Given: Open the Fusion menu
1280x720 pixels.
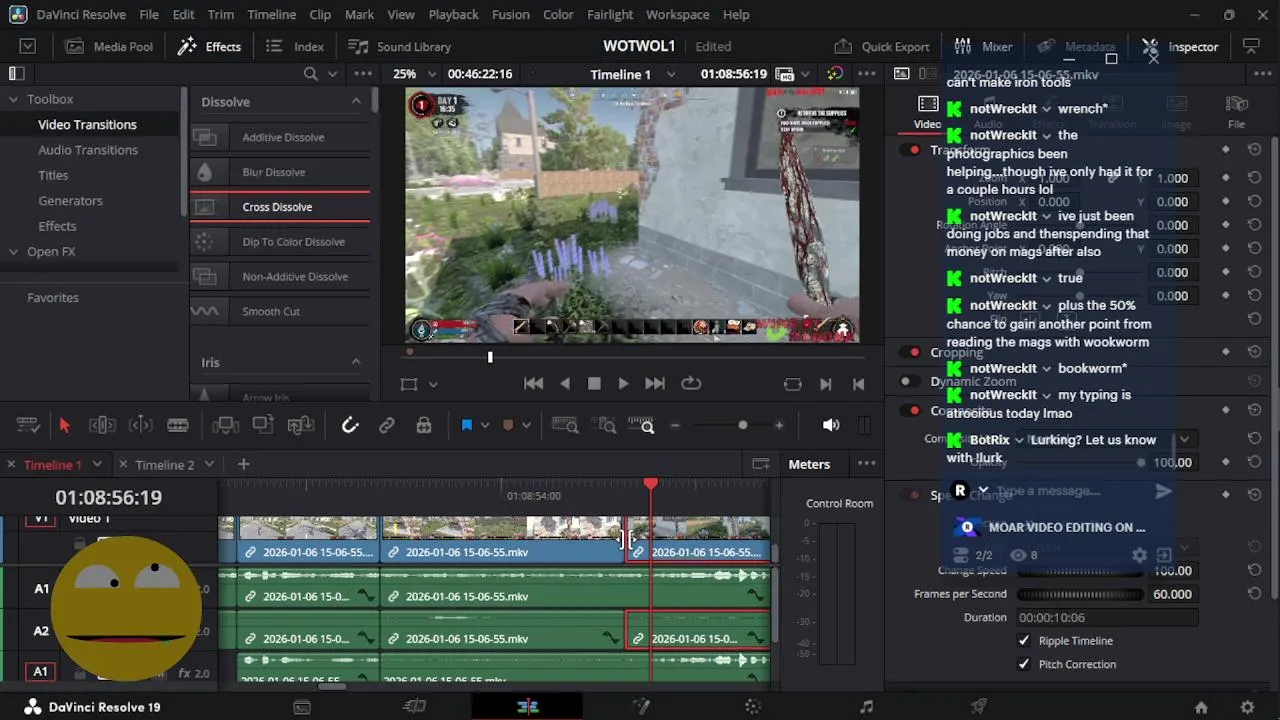Looking at the screenshot, I should [510, 14].
